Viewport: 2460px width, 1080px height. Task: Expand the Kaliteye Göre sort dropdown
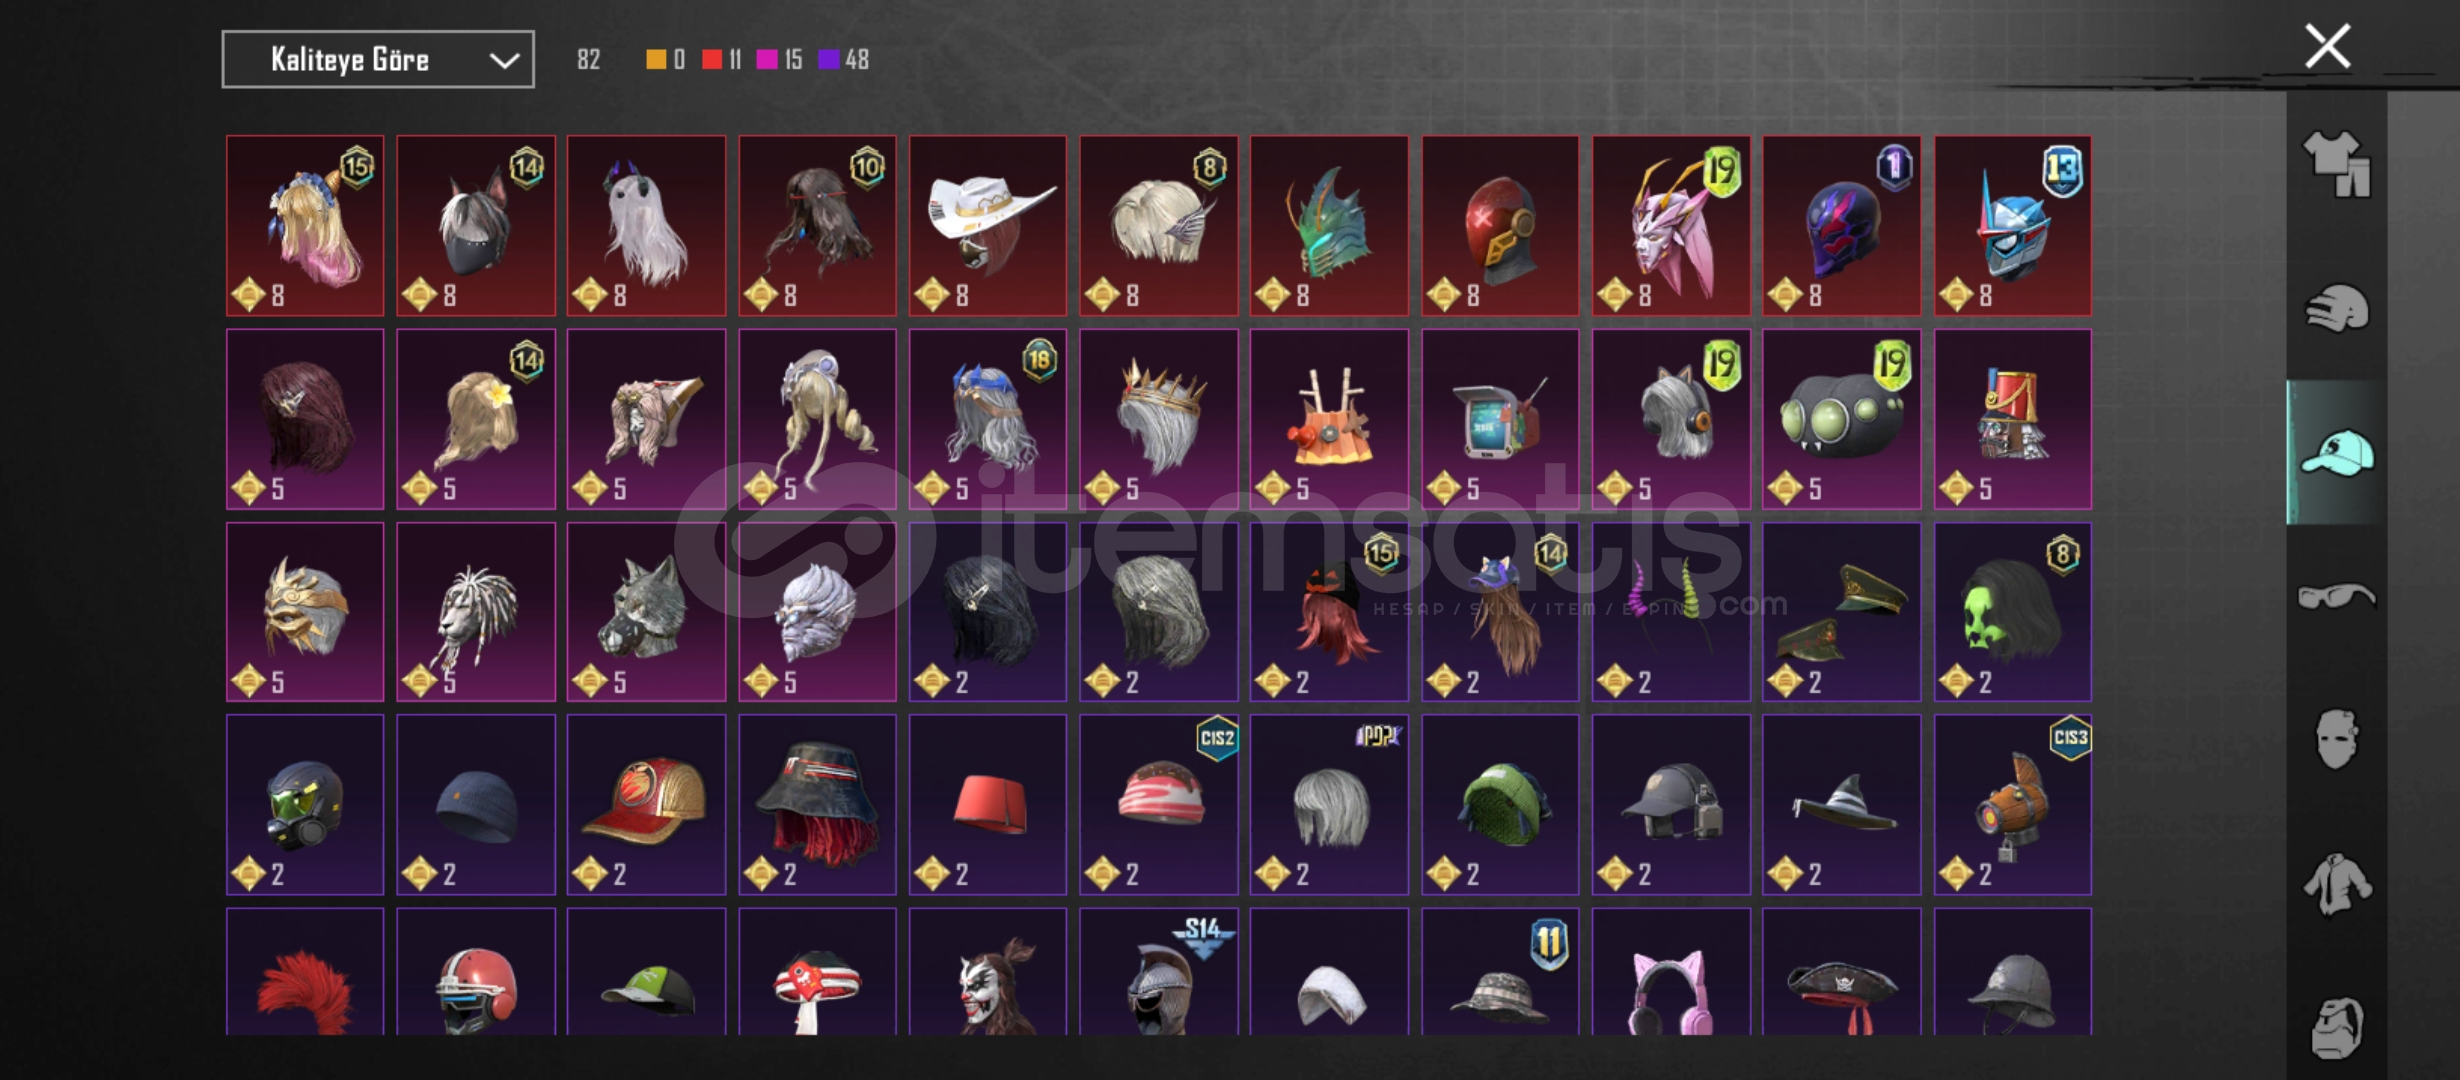click(x=378, y=60)
